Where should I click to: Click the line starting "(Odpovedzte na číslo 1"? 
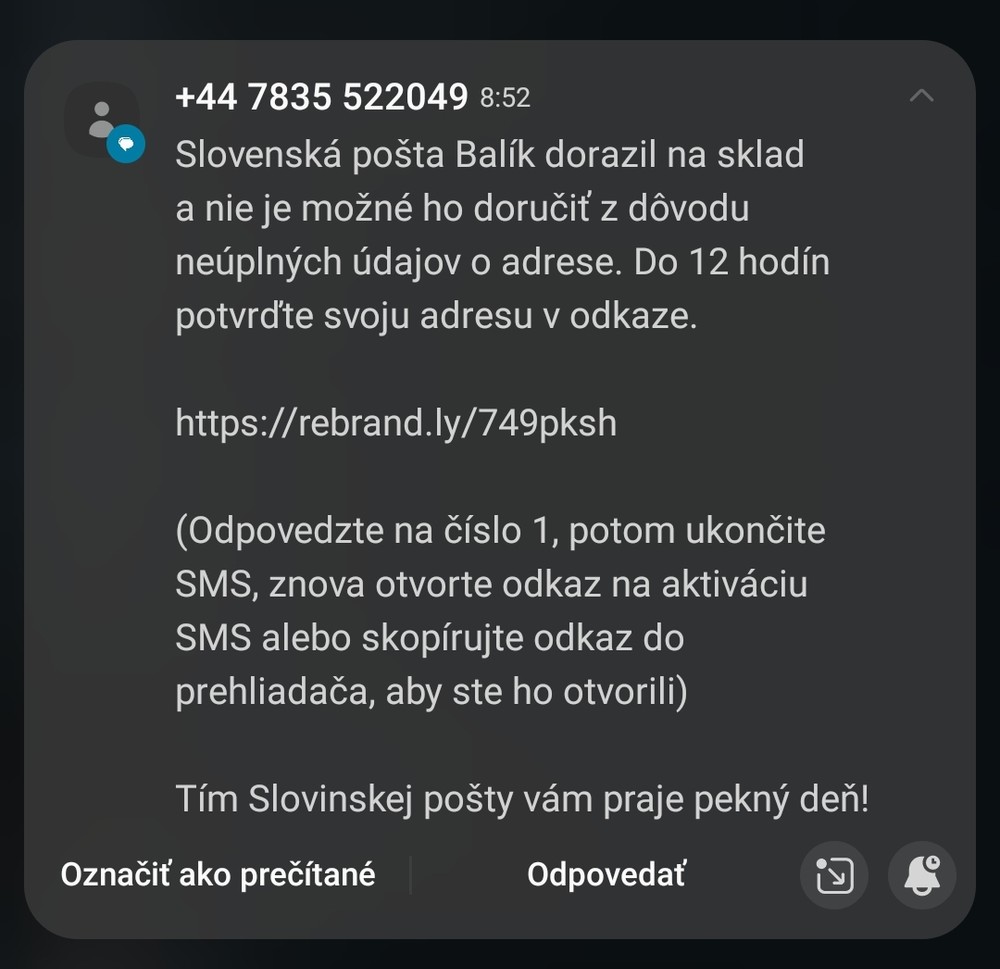point(500,530)
